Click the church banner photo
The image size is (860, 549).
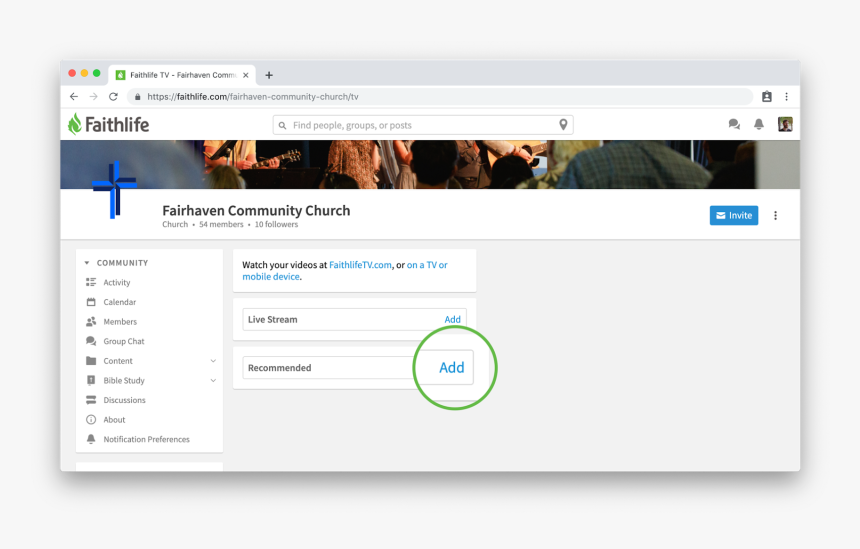pos(430,165)
